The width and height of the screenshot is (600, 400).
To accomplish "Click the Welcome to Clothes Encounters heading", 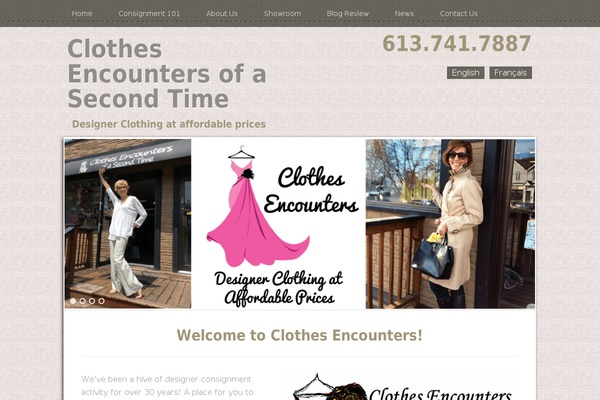I will pos(300,335).
